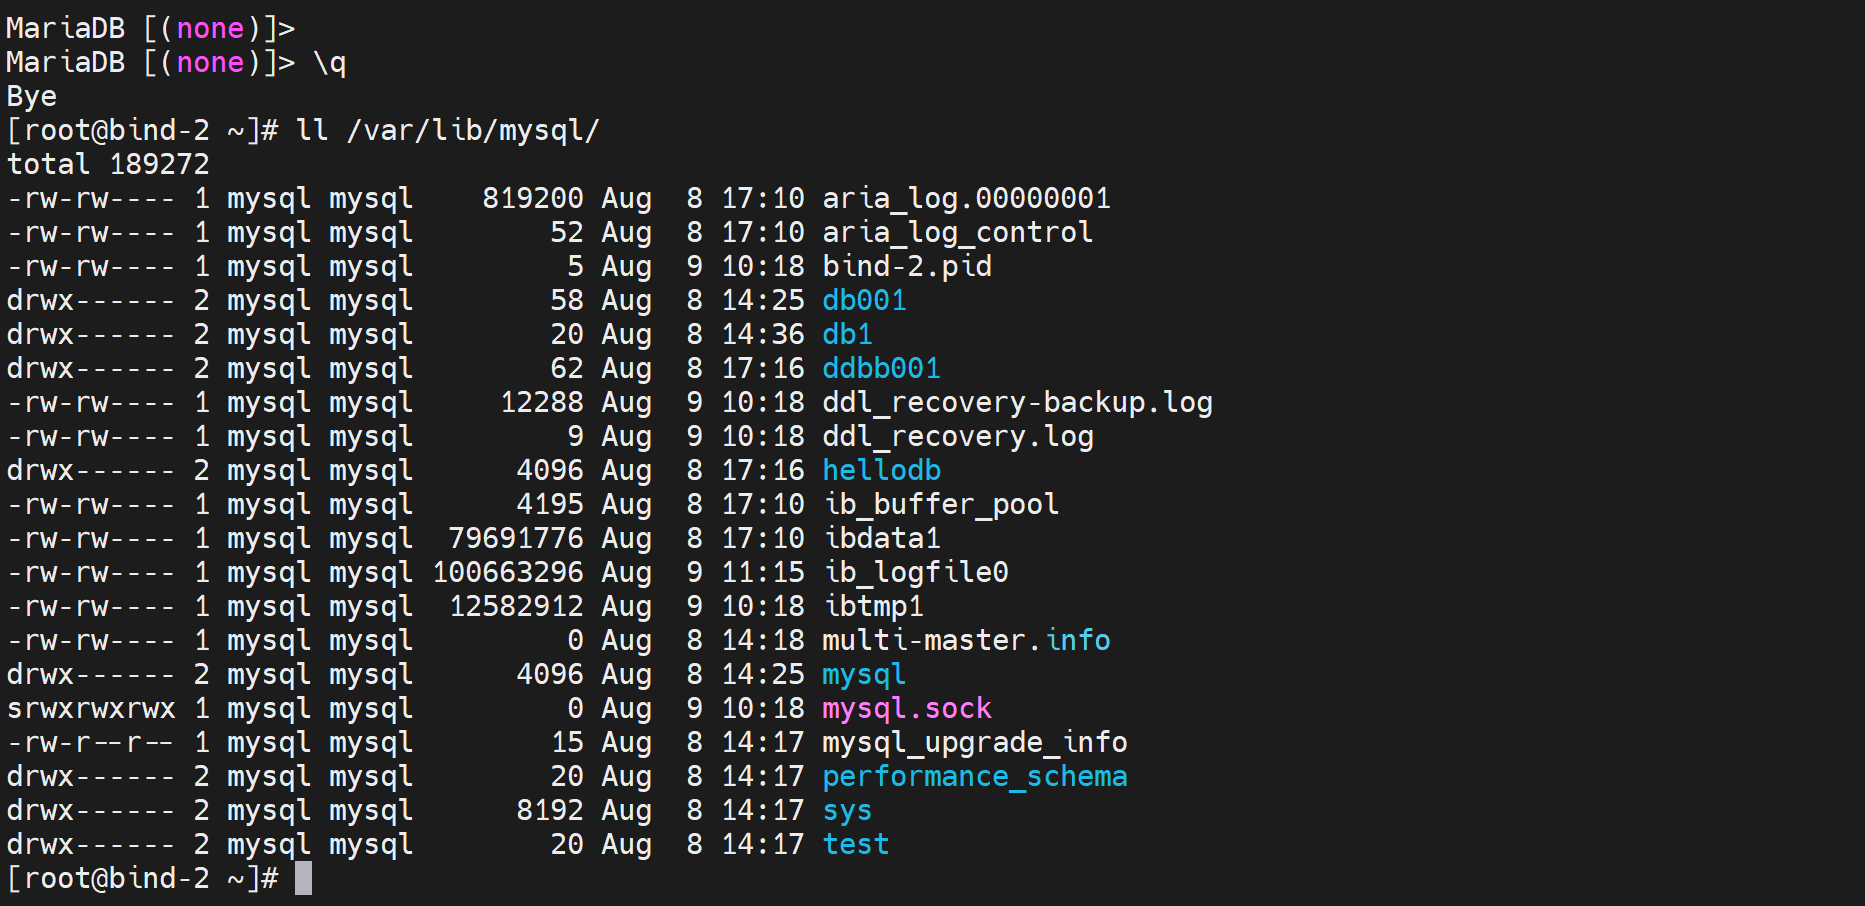This screenshot has height=906, width=1865.
Task: Click the aria_log_control file name
Action: click(x=957, y=232)
